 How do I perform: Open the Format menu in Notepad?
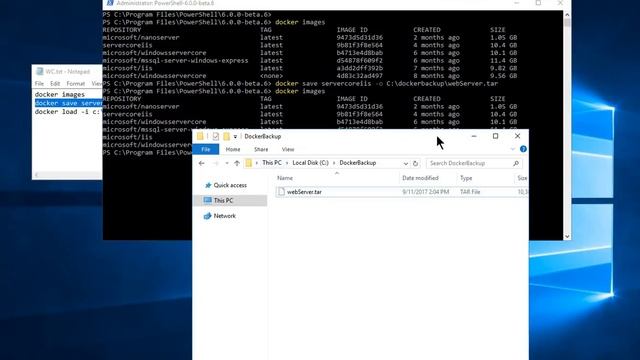pos(76,84)
